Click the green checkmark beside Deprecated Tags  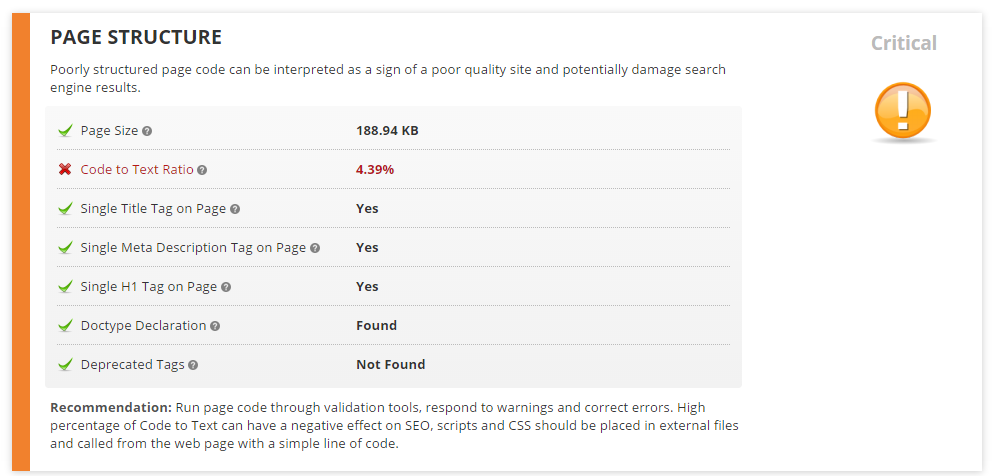pyautogui.click(x=65, y=365)
